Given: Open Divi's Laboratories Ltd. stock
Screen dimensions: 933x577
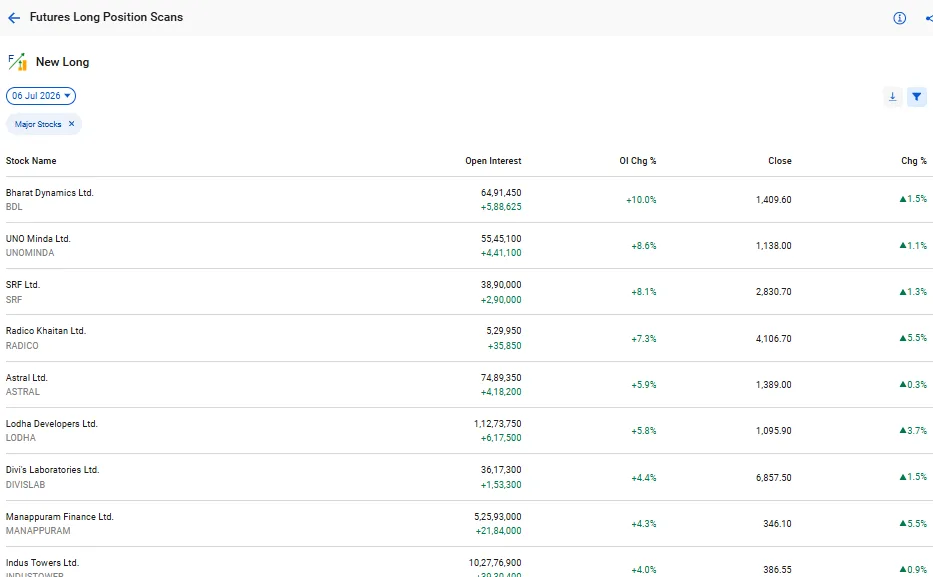Looking at the screenshot, I should click(x=52, y=470).
